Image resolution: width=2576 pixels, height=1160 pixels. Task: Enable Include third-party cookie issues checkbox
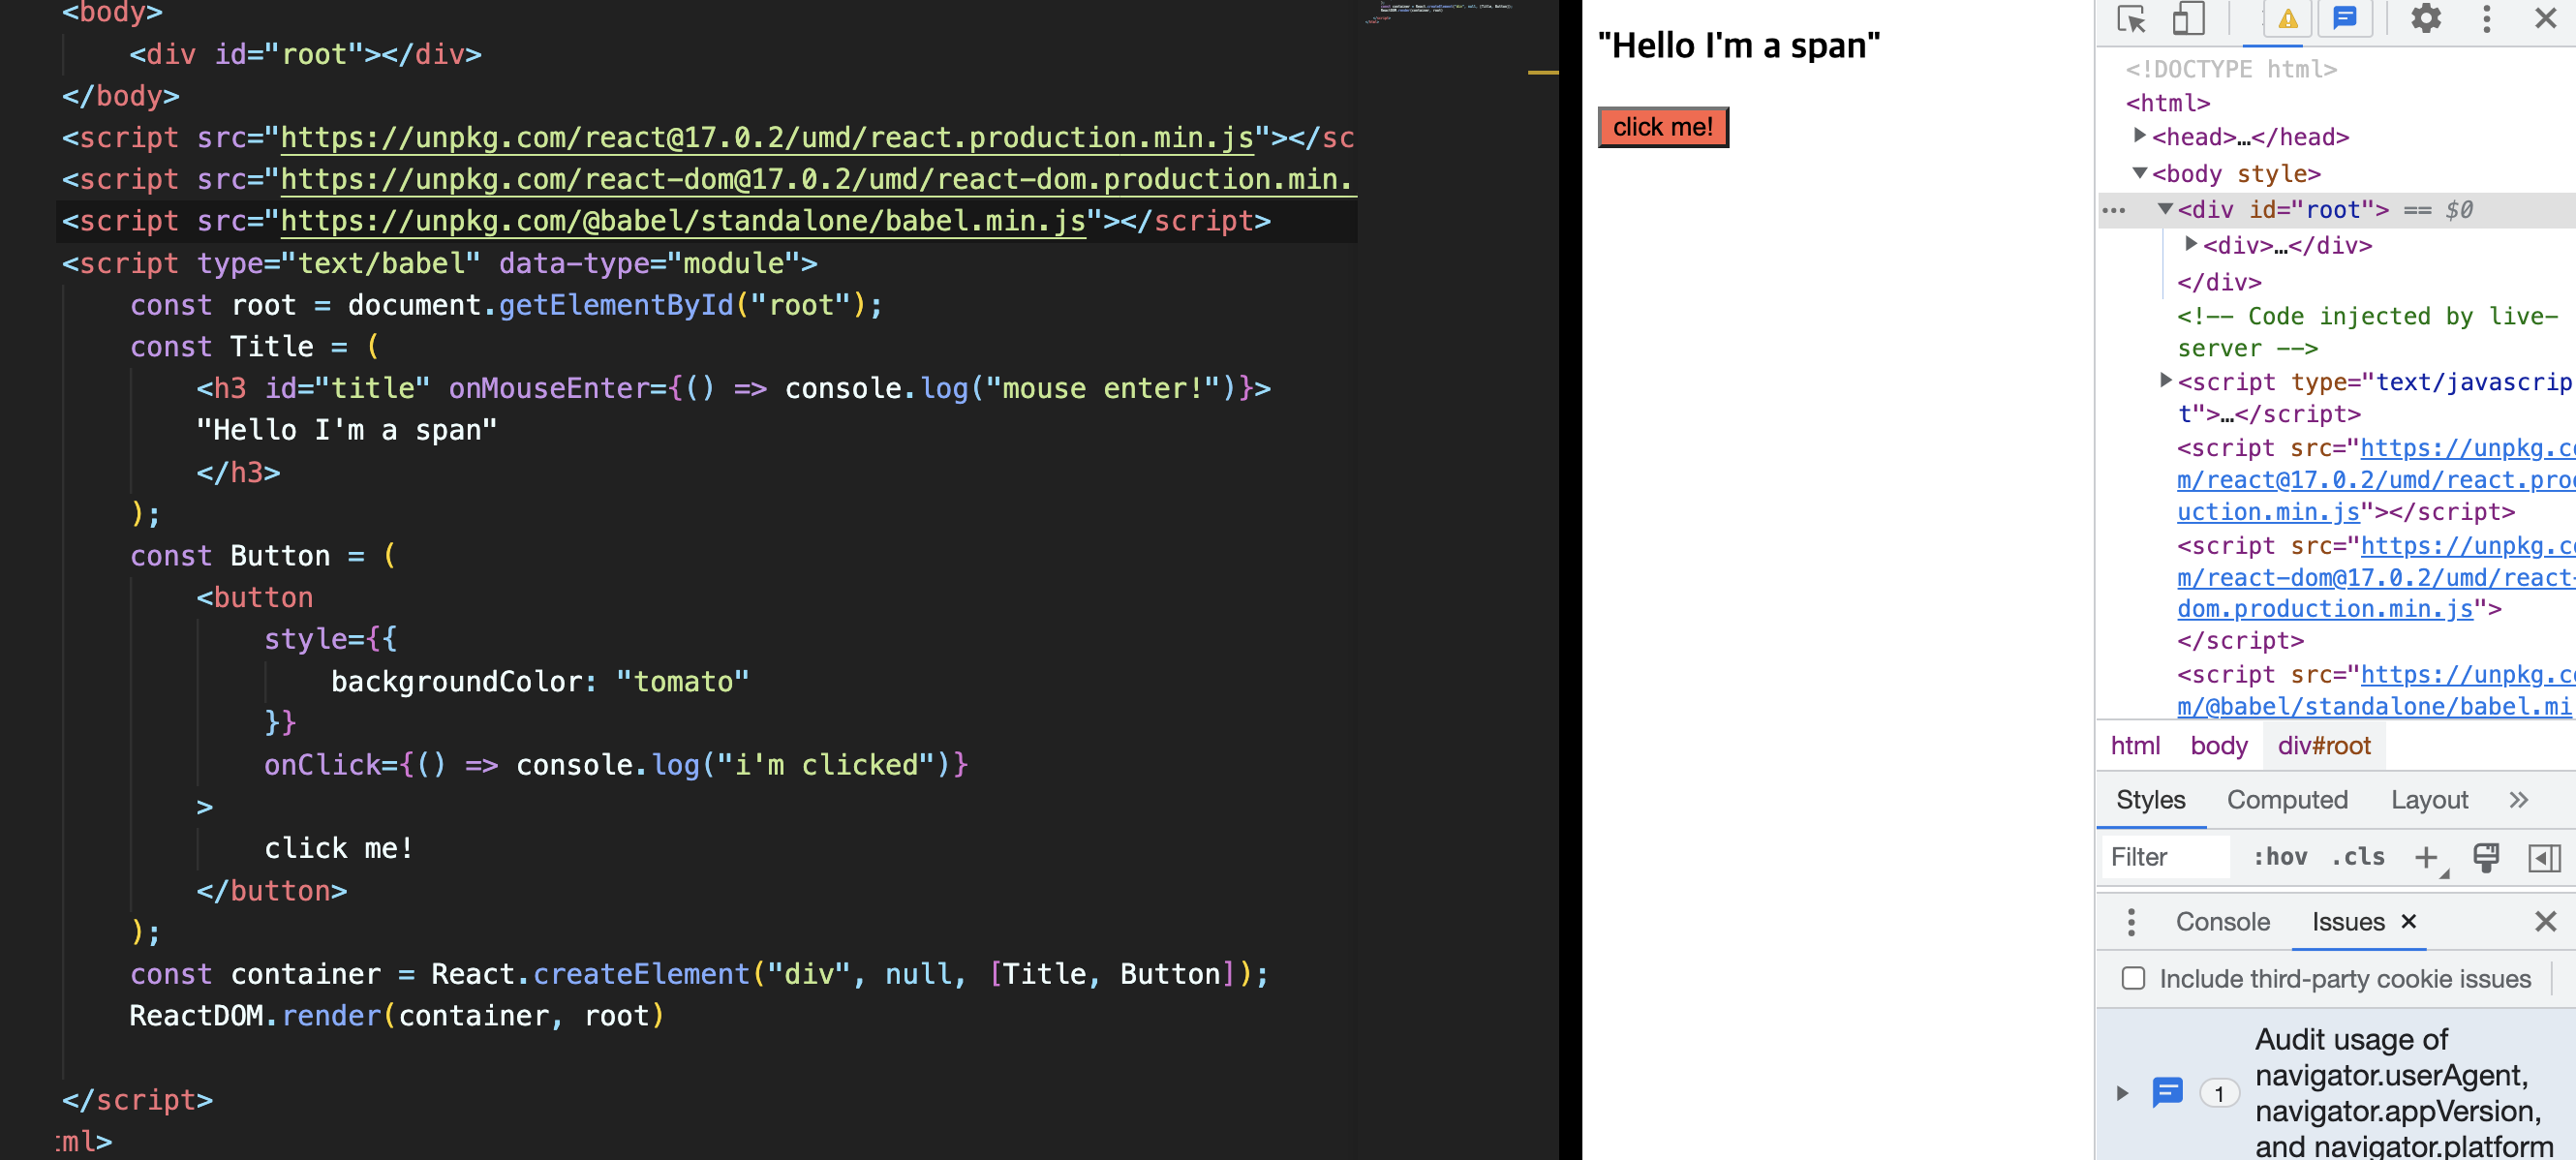[2133, 978]
